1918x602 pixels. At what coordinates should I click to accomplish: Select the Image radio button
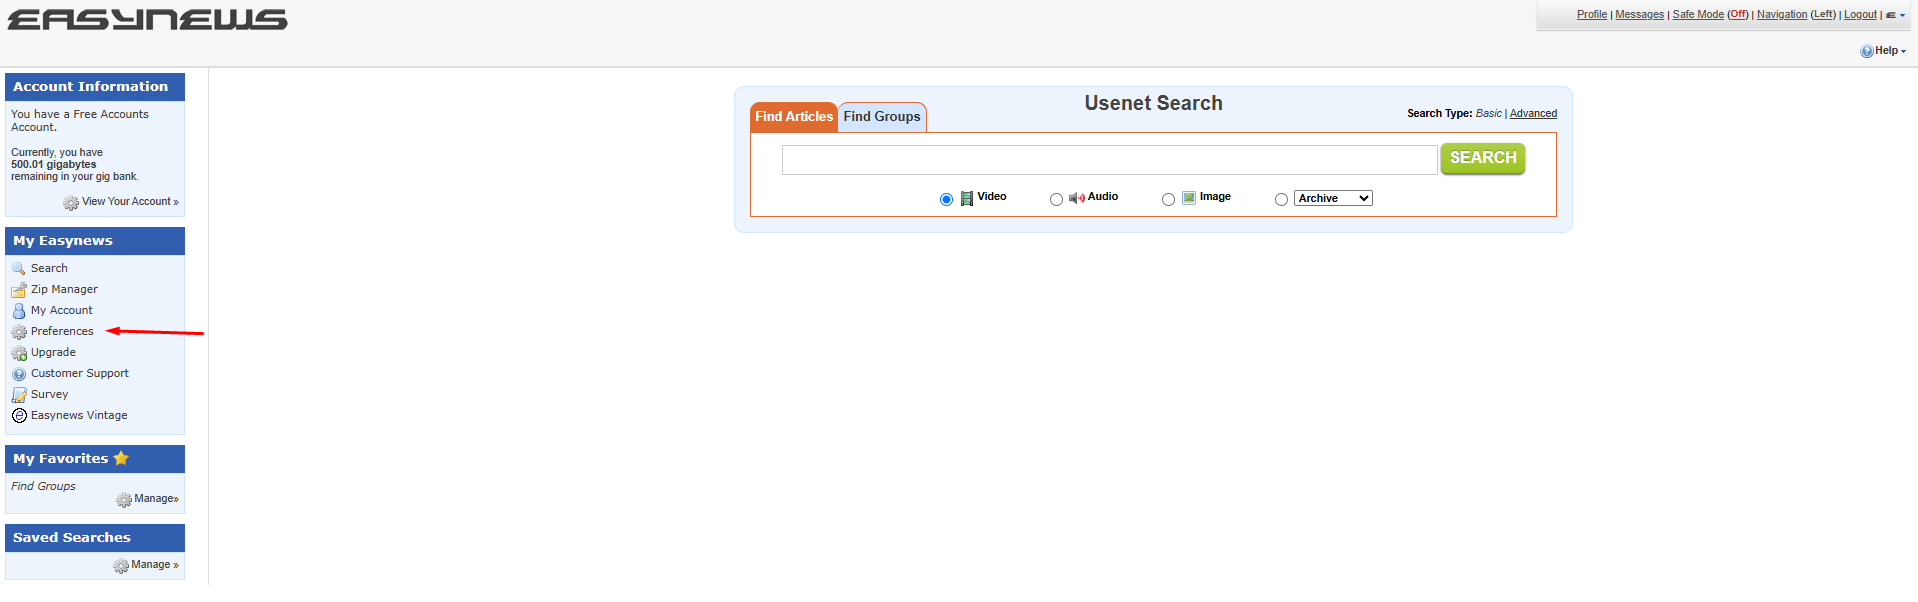(1168, 200)
